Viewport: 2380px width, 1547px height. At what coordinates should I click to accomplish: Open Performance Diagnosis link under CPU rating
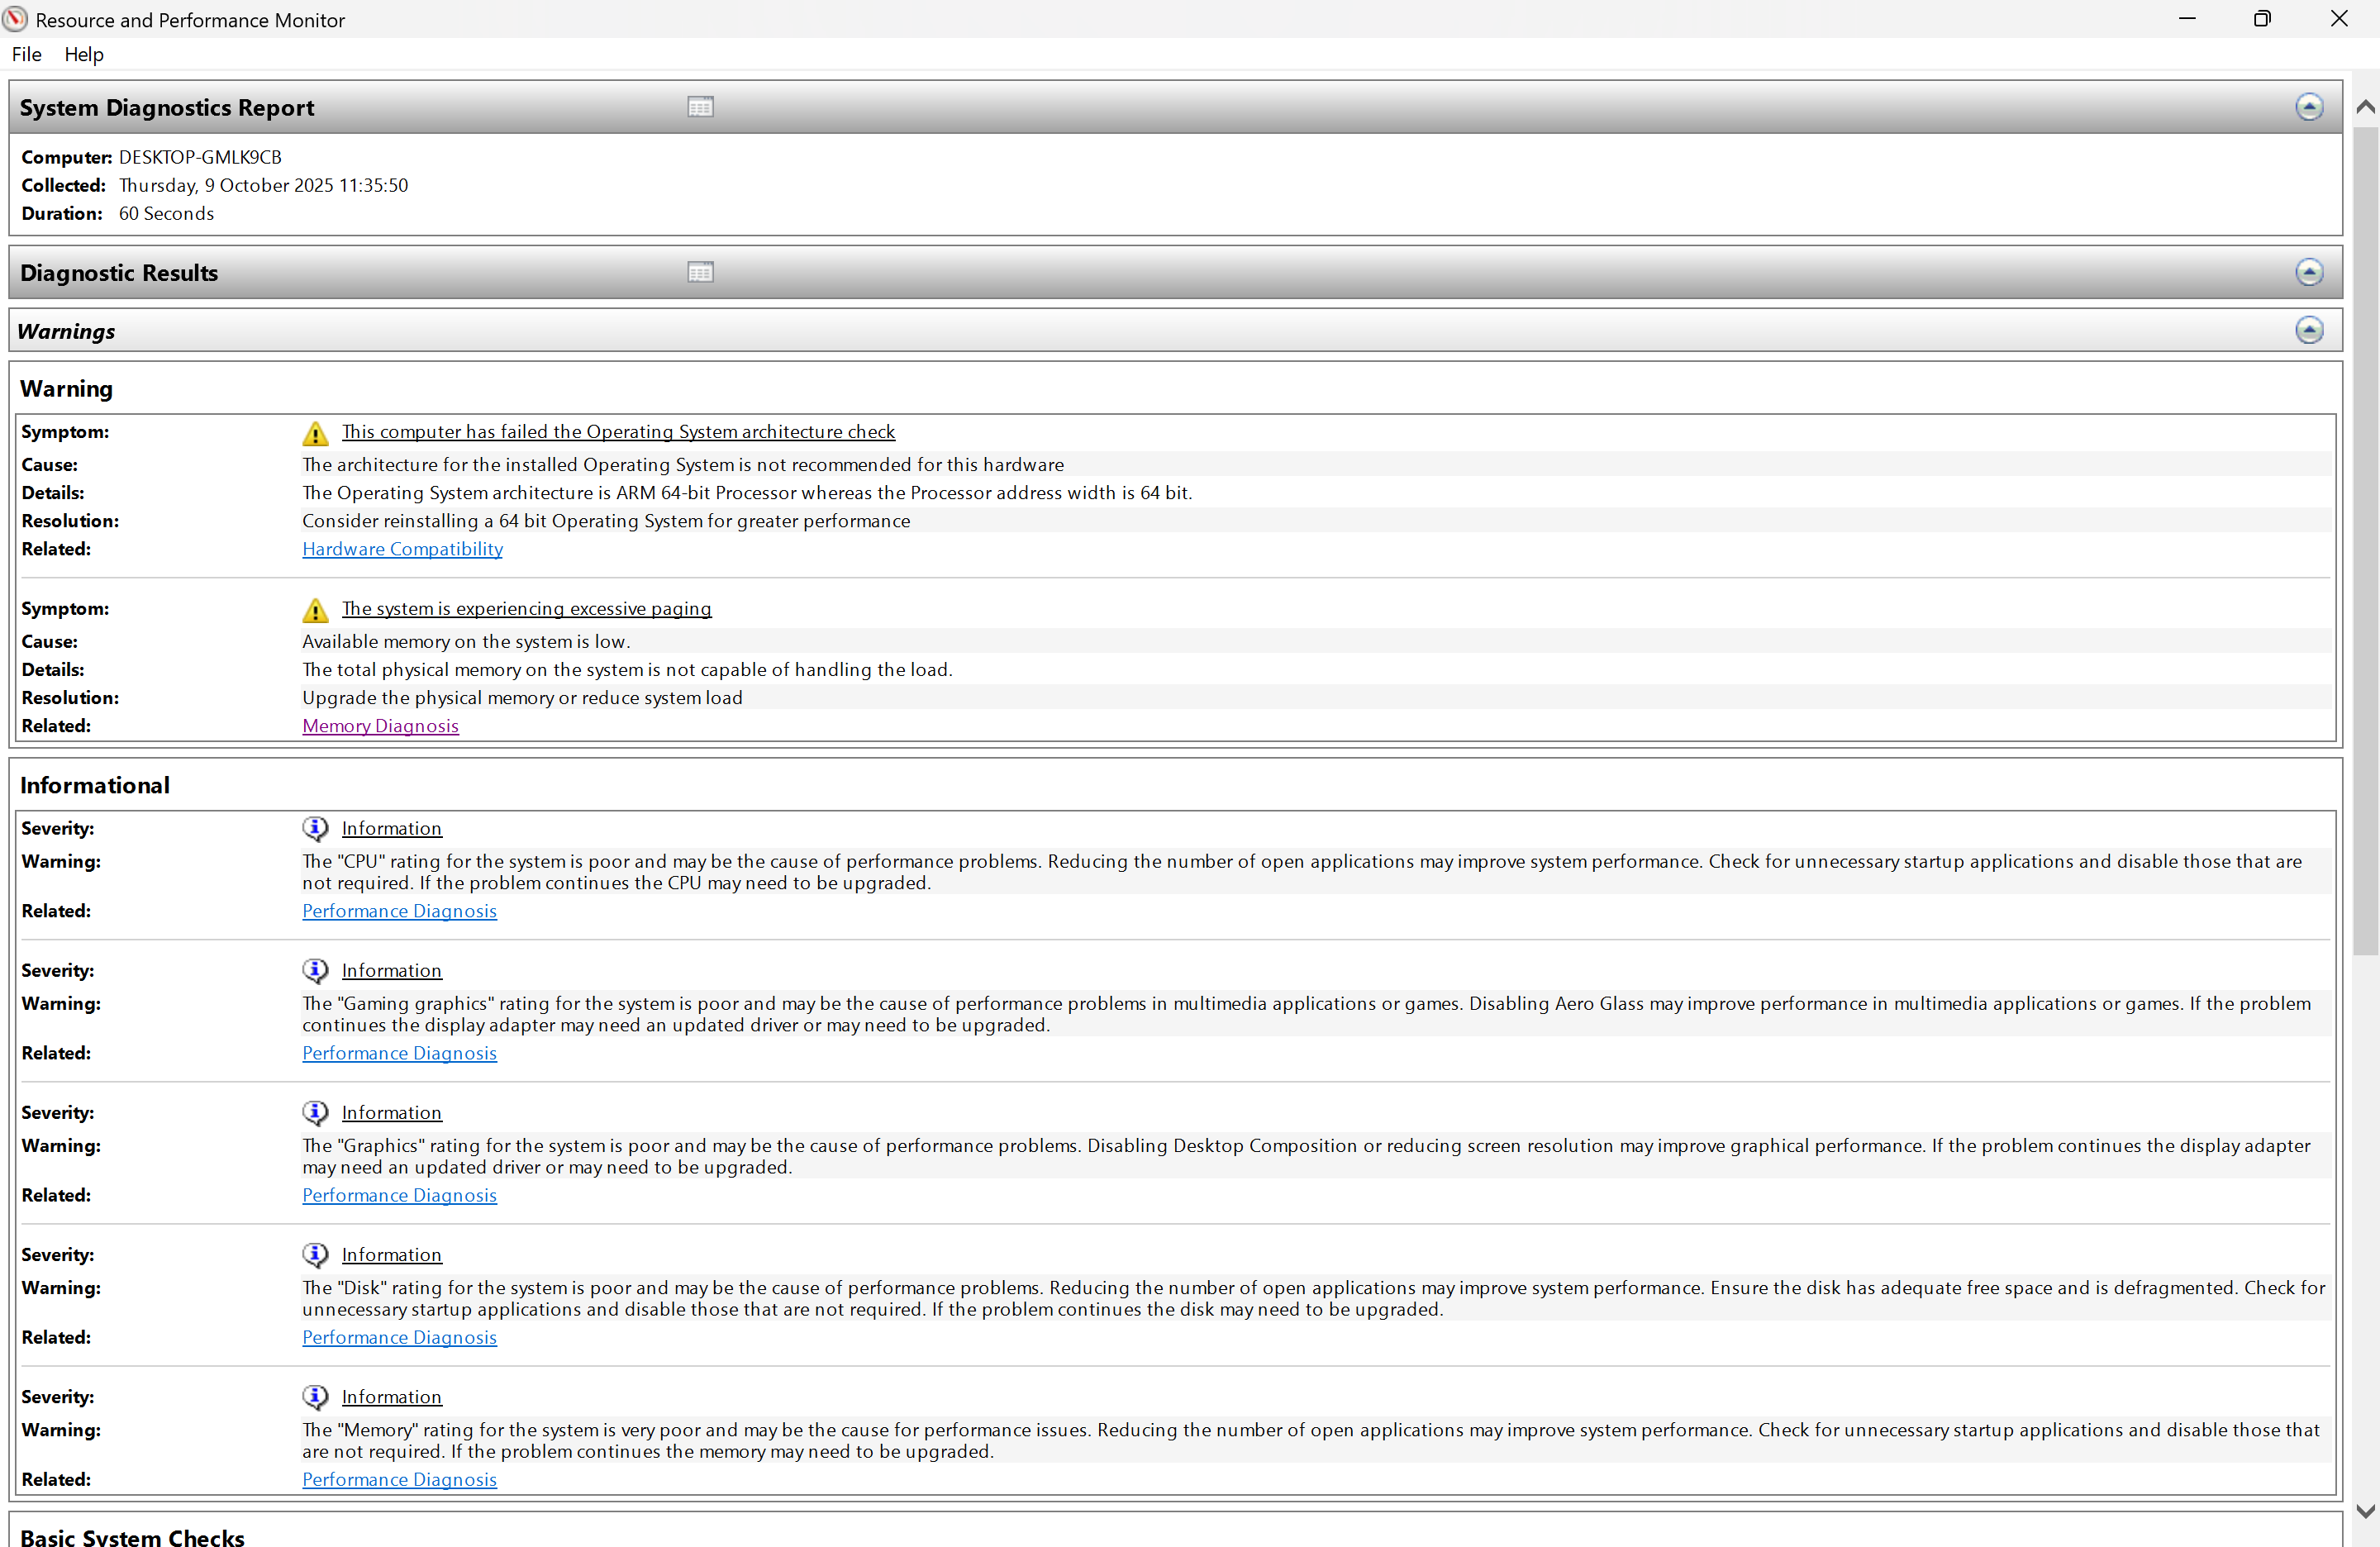click(399, 911)
